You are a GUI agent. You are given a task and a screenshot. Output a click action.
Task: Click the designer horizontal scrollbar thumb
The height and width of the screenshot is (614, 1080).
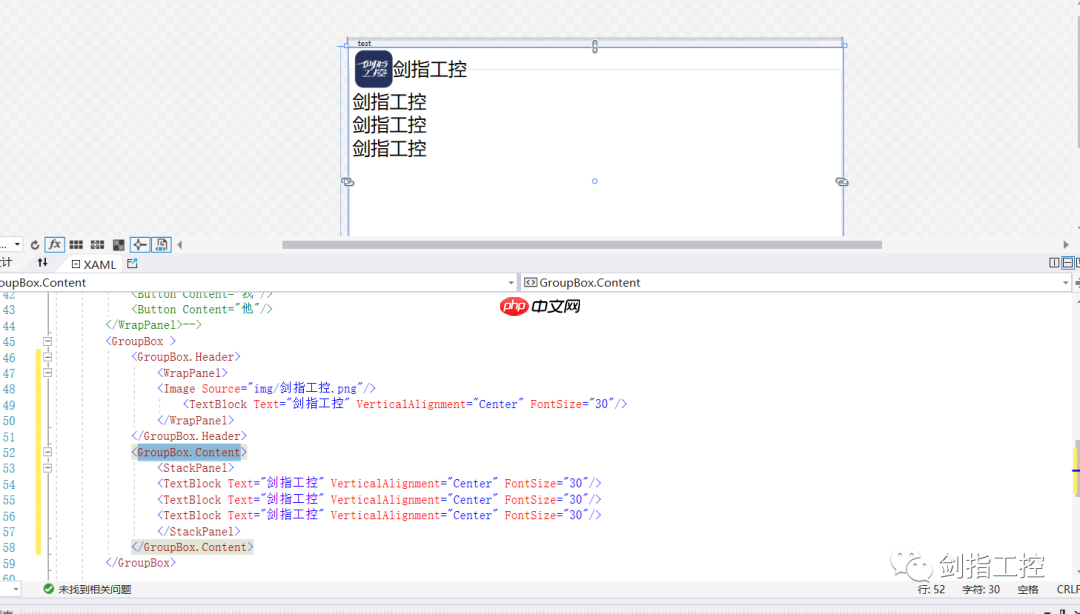pos(582,245)
